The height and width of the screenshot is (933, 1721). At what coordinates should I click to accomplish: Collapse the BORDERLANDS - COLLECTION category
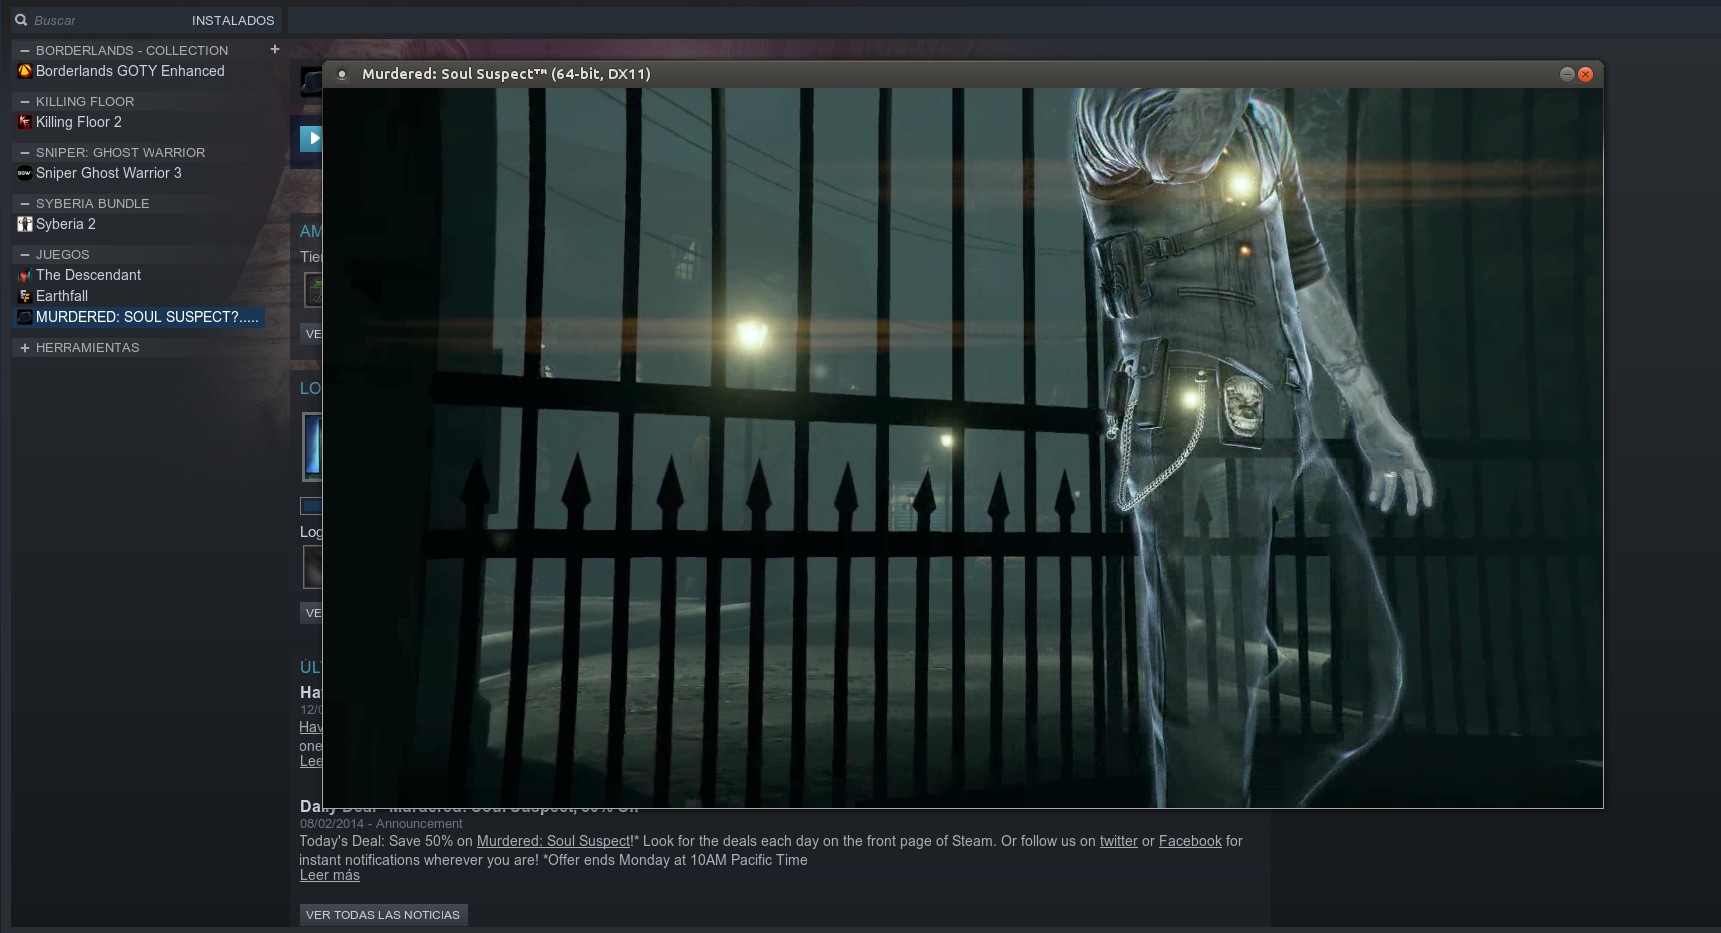(25, 50)
